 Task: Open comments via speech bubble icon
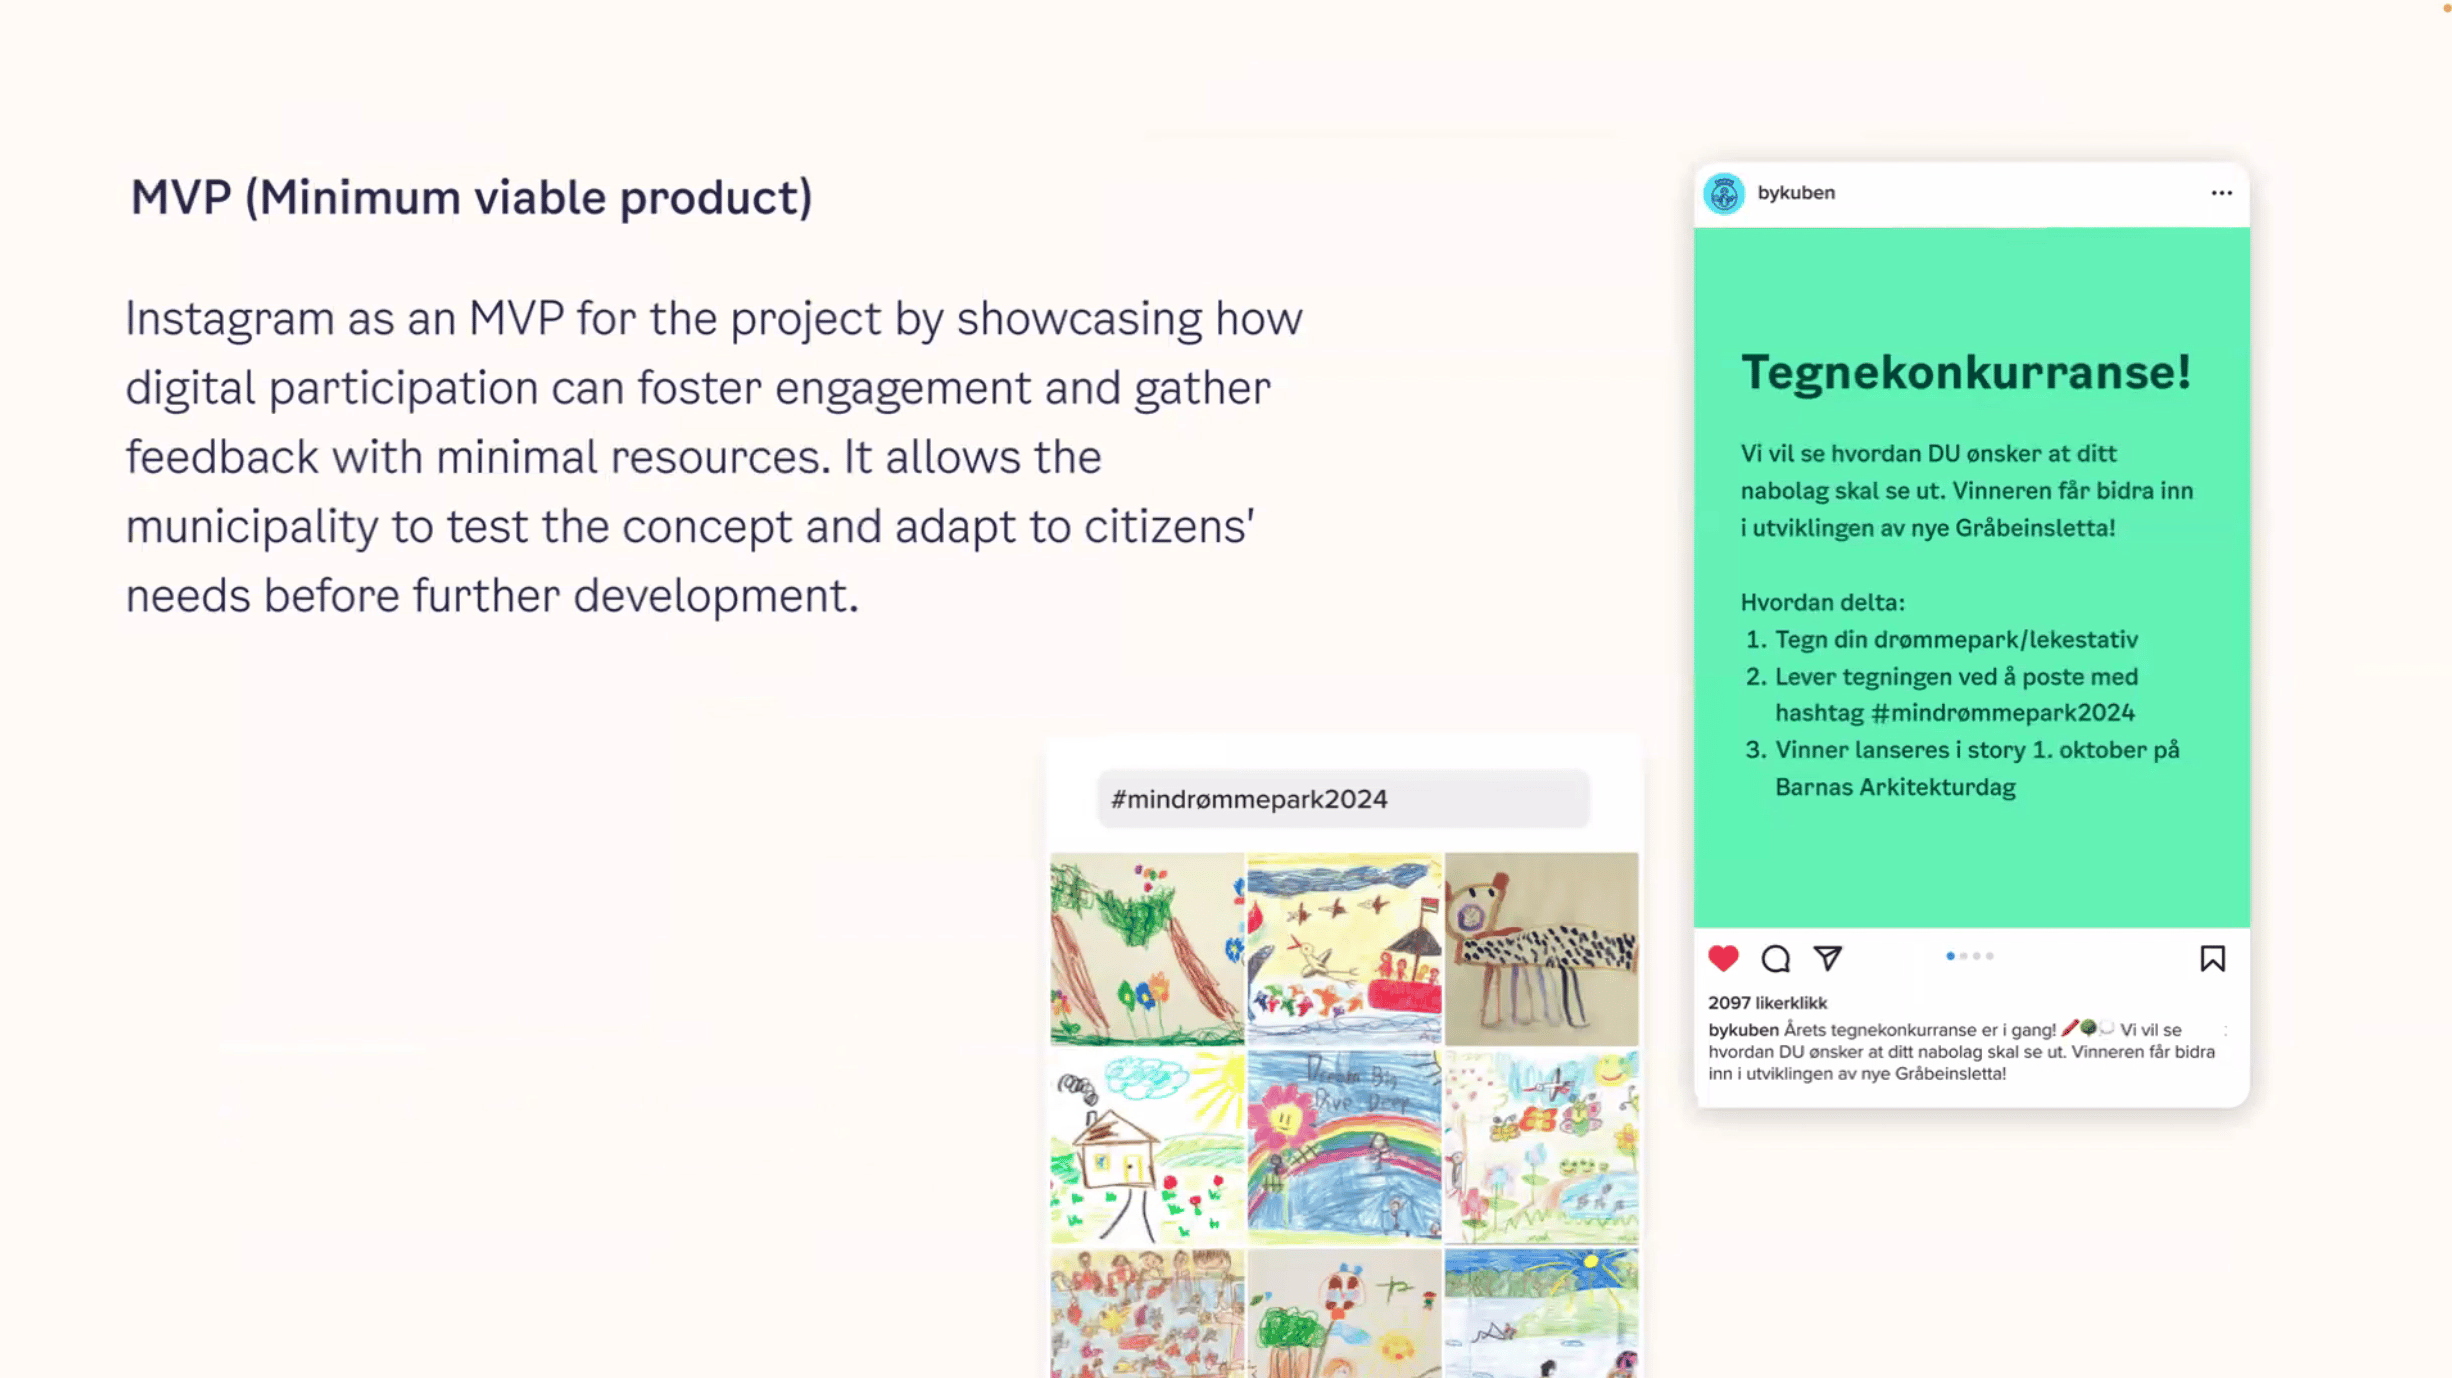[x=1775, y=958]
